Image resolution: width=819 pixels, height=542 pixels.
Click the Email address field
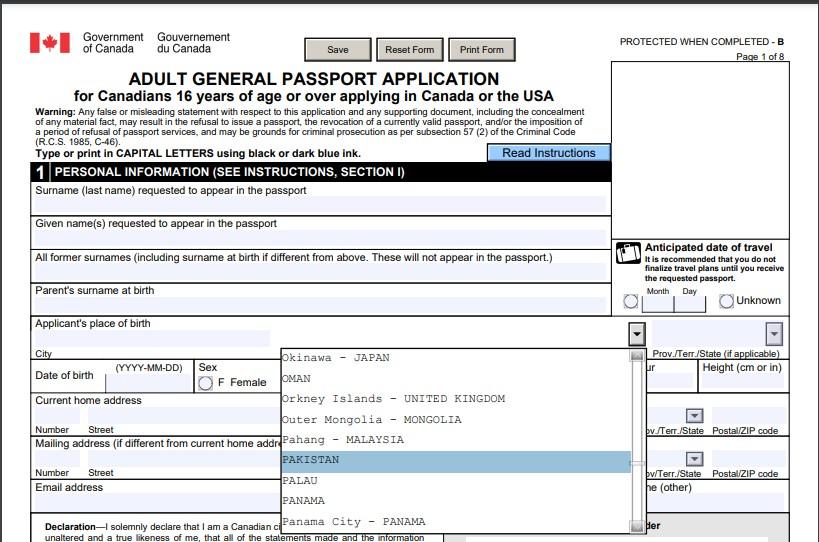(x=158, y=502)
